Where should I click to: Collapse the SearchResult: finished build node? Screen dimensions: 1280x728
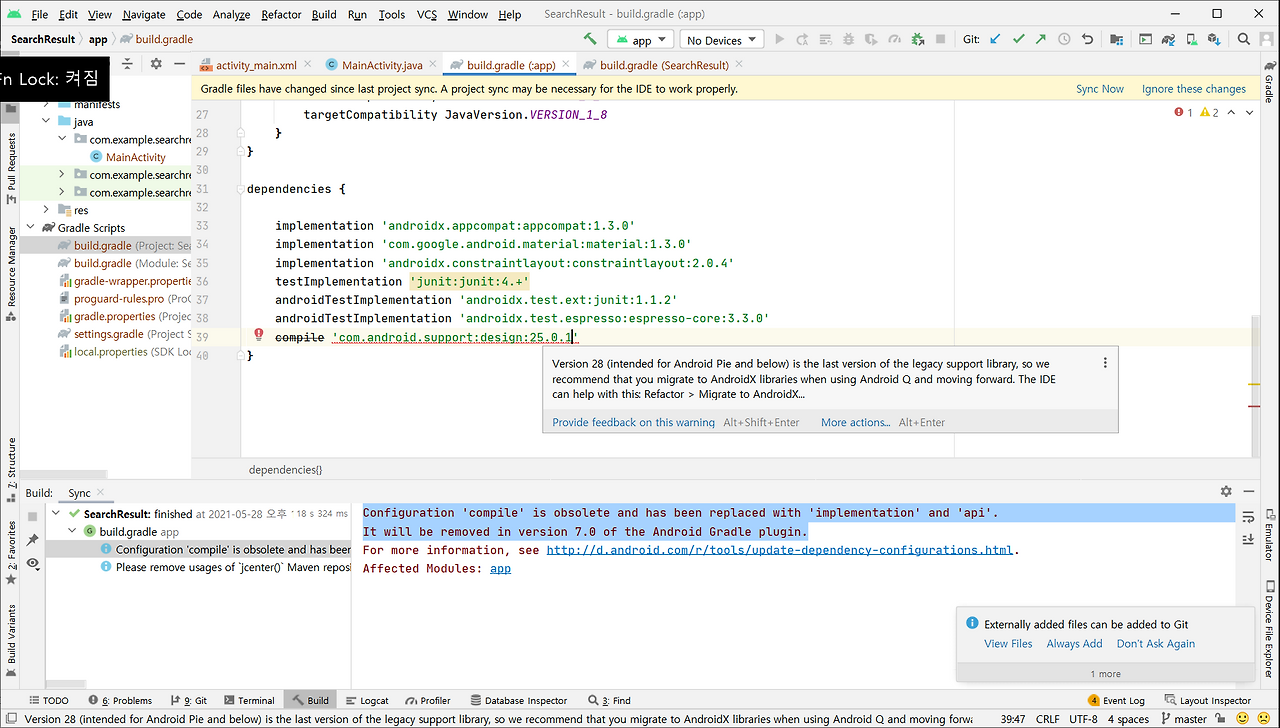click(x=58, y=514)
